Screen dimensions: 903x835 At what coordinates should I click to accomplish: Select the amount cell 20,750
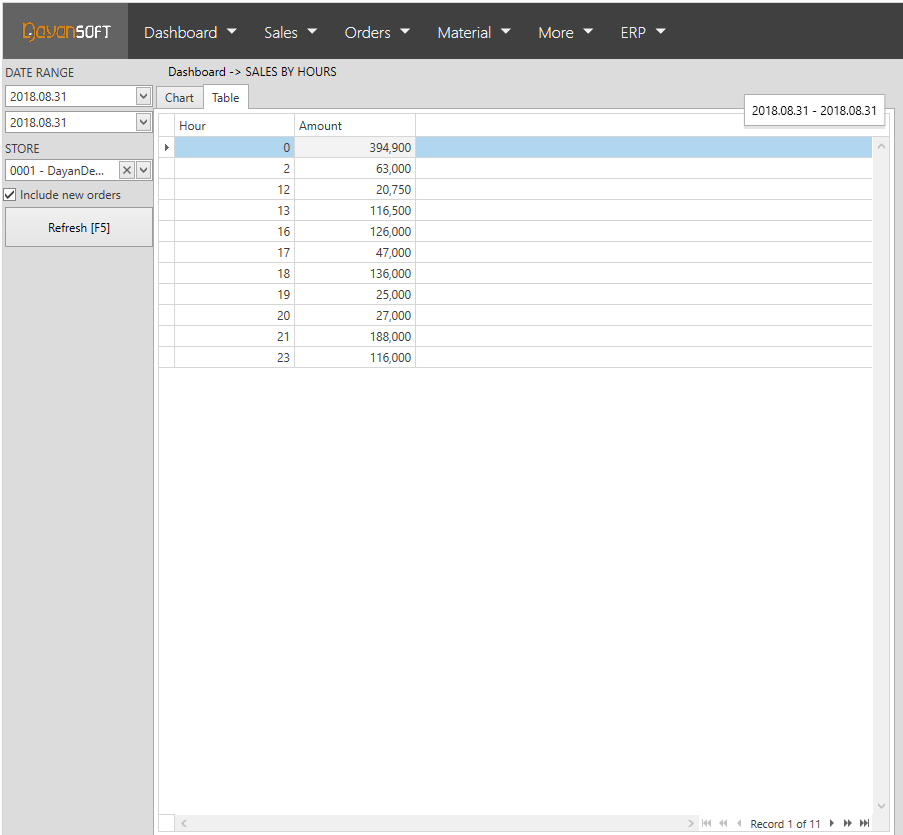[x=355, y=189]
